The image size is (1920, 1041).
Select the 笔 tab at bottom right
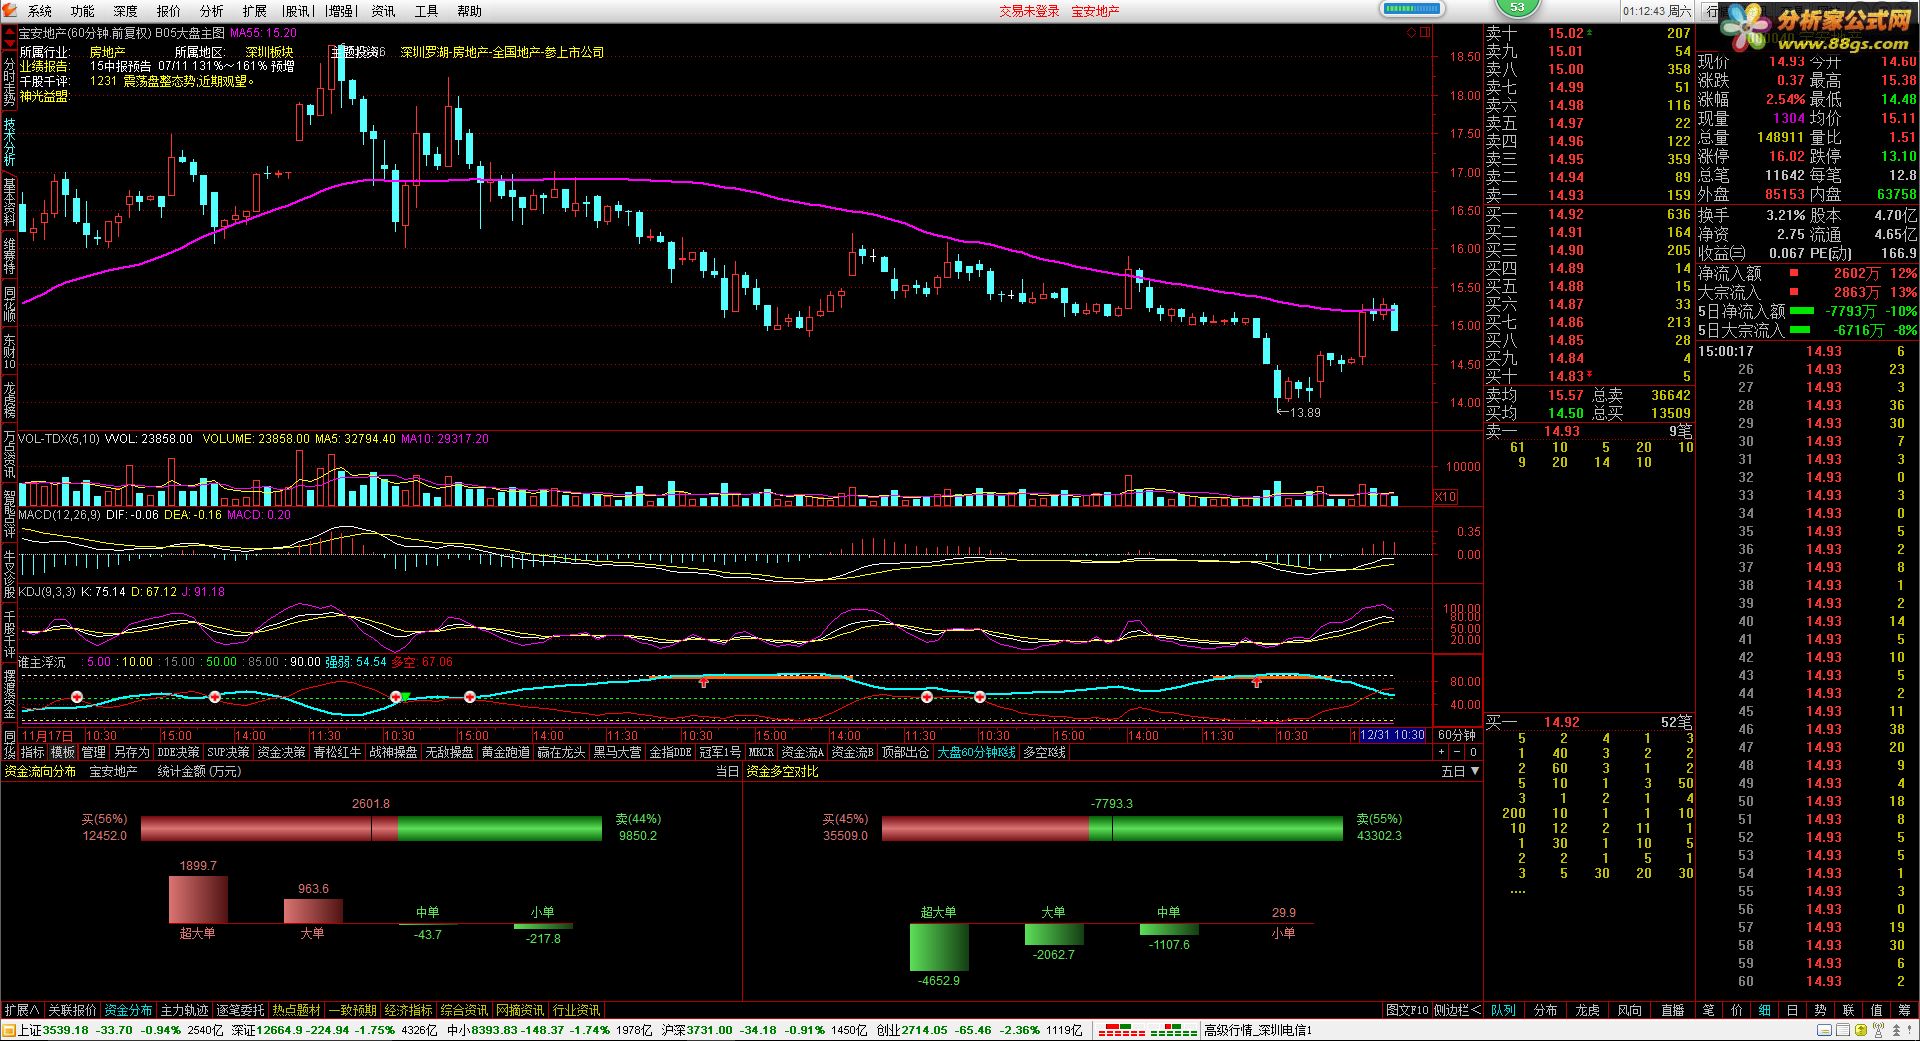click(1708, 1010)
